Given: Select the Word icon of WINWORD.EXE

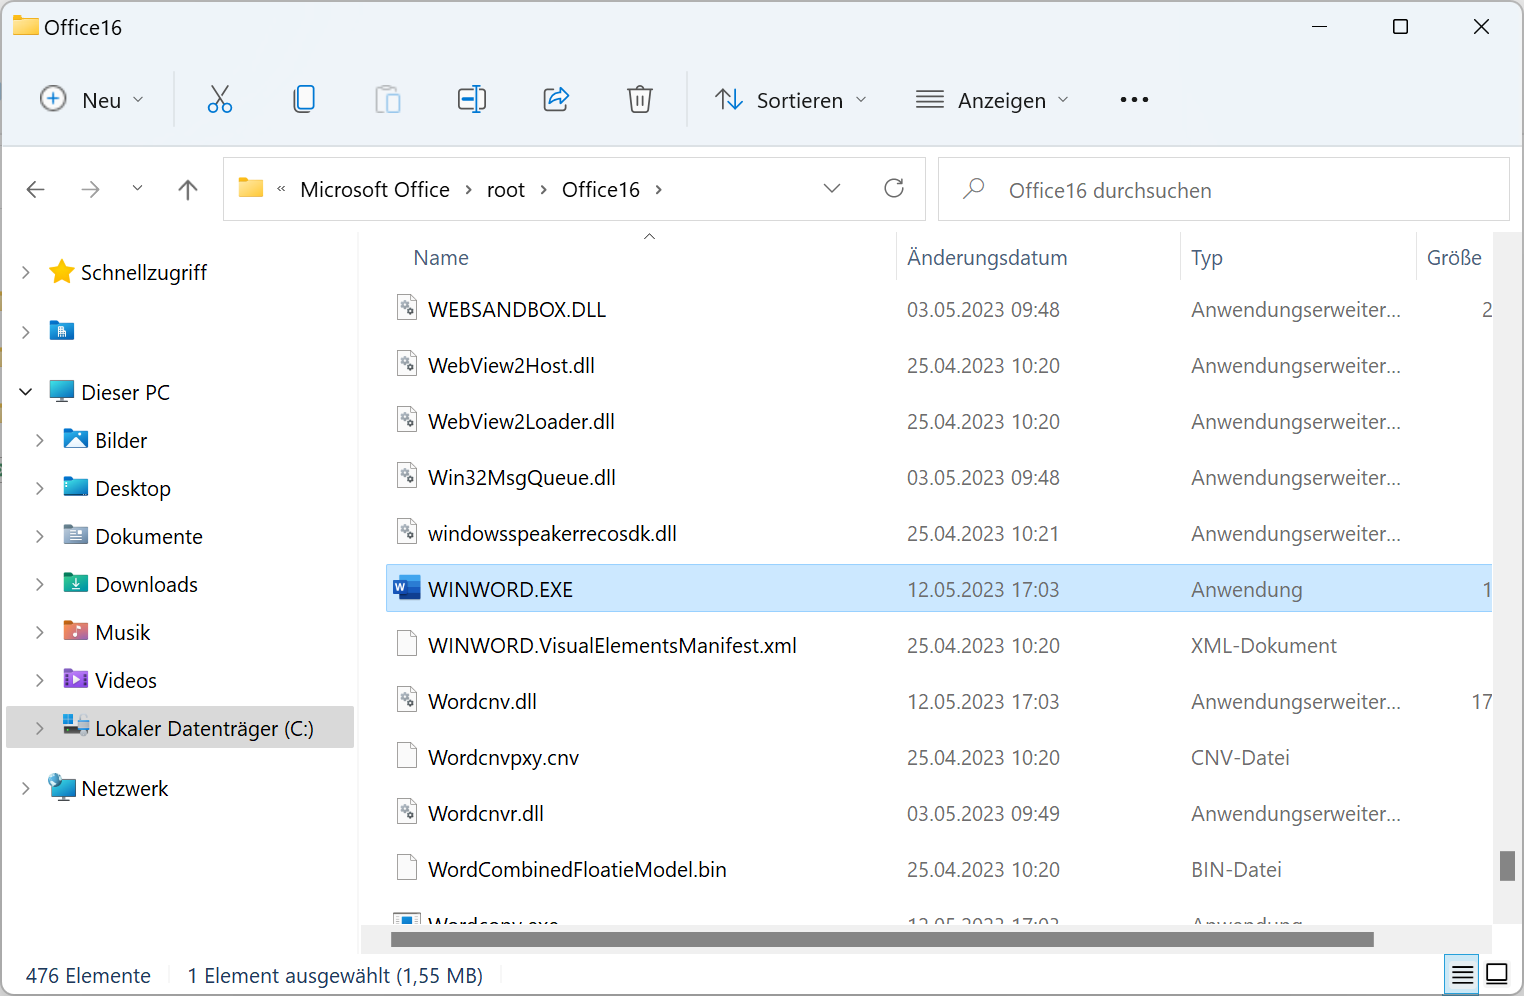Looking at the screenshot, I should coord(406,588).
